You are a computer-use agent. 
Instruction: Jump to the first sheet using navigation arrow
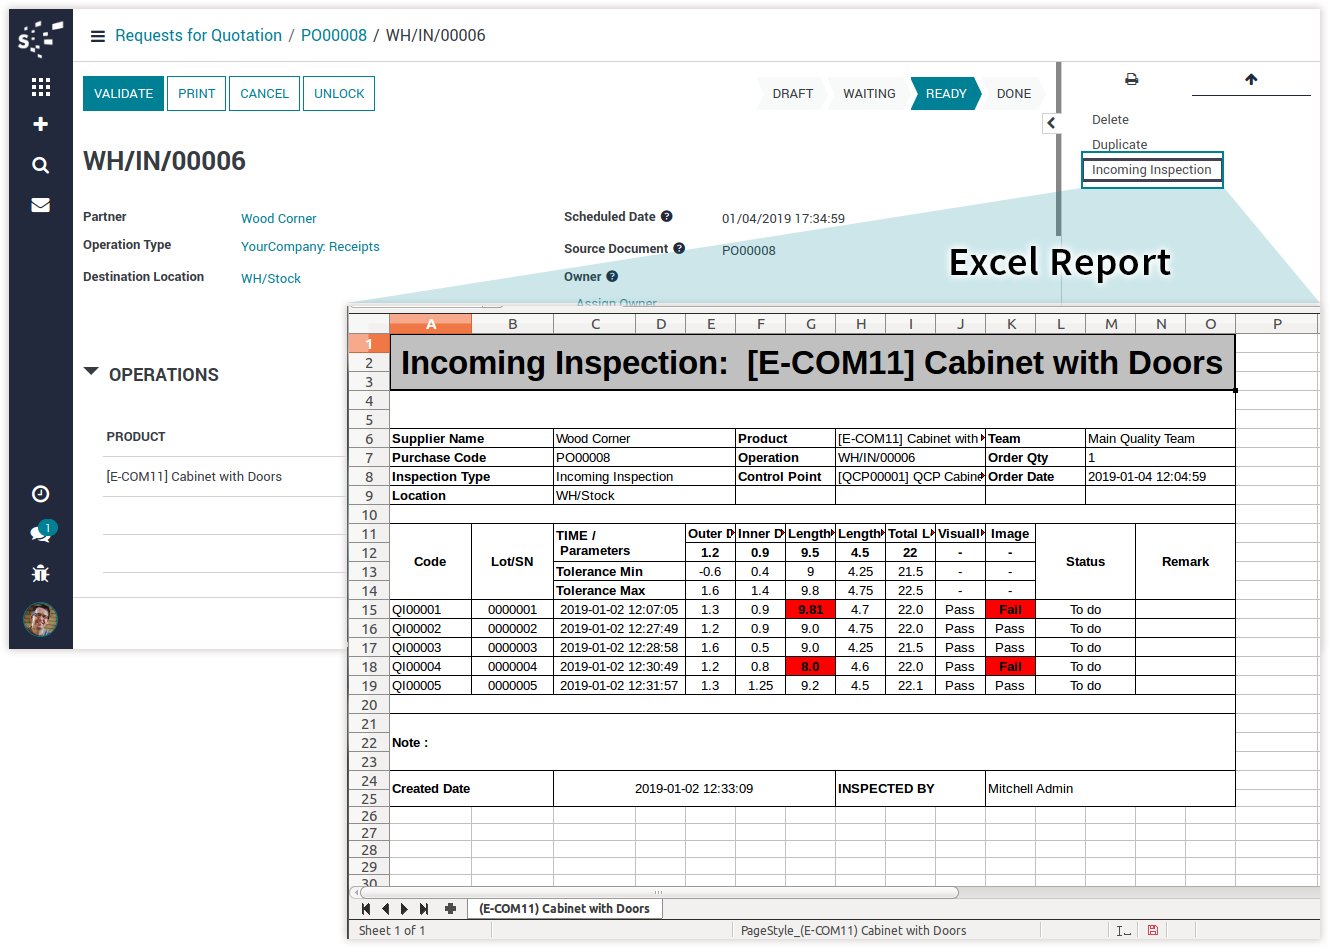pyautogui.click(x=366, y=909)
